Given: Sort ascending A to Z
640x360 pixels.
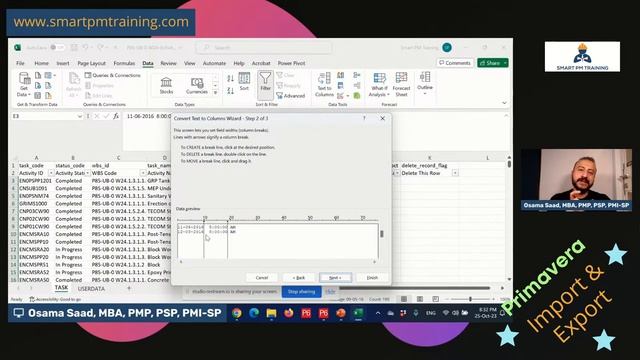Looking at the screenshot, I should coord(231,78).
